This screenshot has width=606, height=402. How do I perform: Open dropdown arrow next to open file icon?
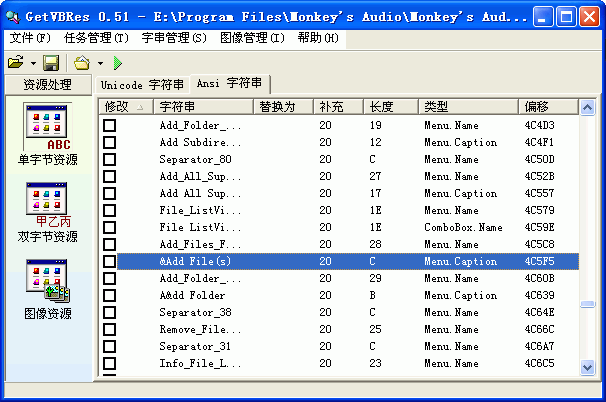tap(33, 63)
